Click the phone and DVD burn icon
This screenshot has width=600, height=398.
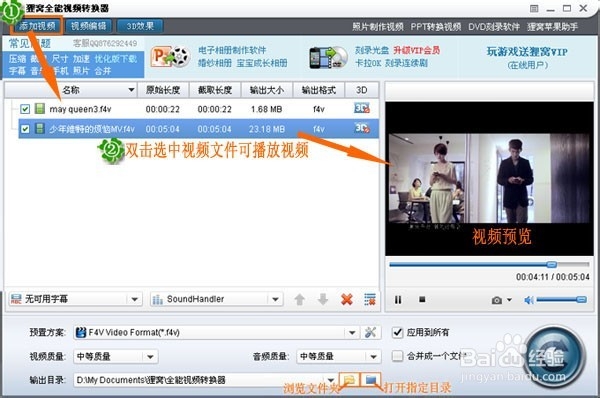click(328, 57)
